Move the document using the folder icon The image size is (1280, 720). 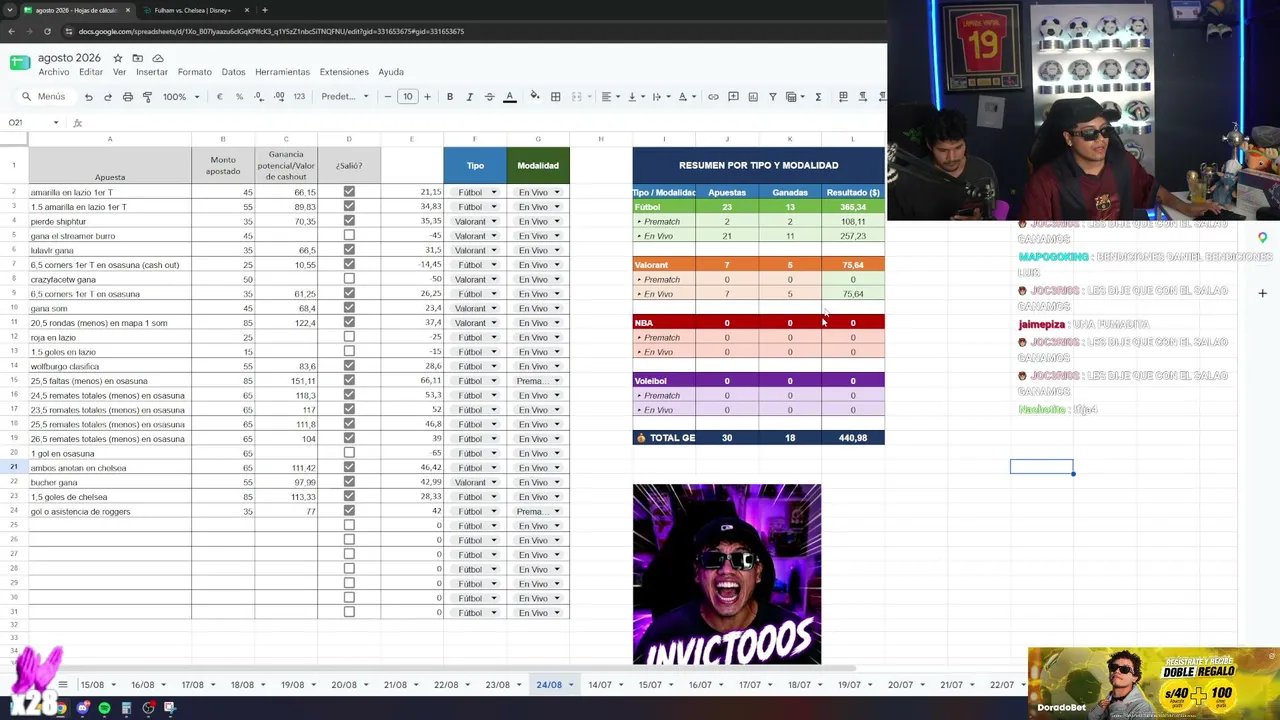137,58
